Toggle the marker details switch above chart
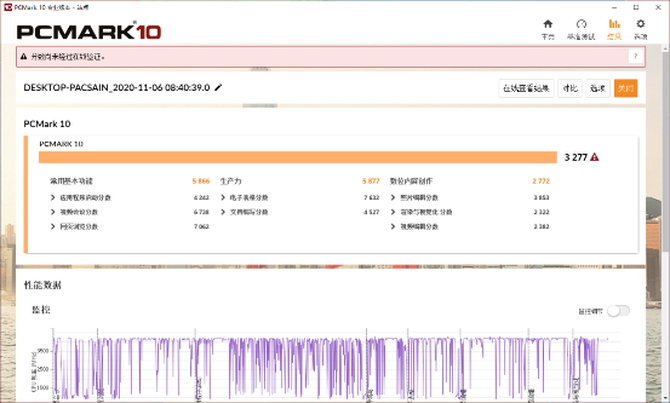This screenshot has height=403, width=670. pos(618,311)
